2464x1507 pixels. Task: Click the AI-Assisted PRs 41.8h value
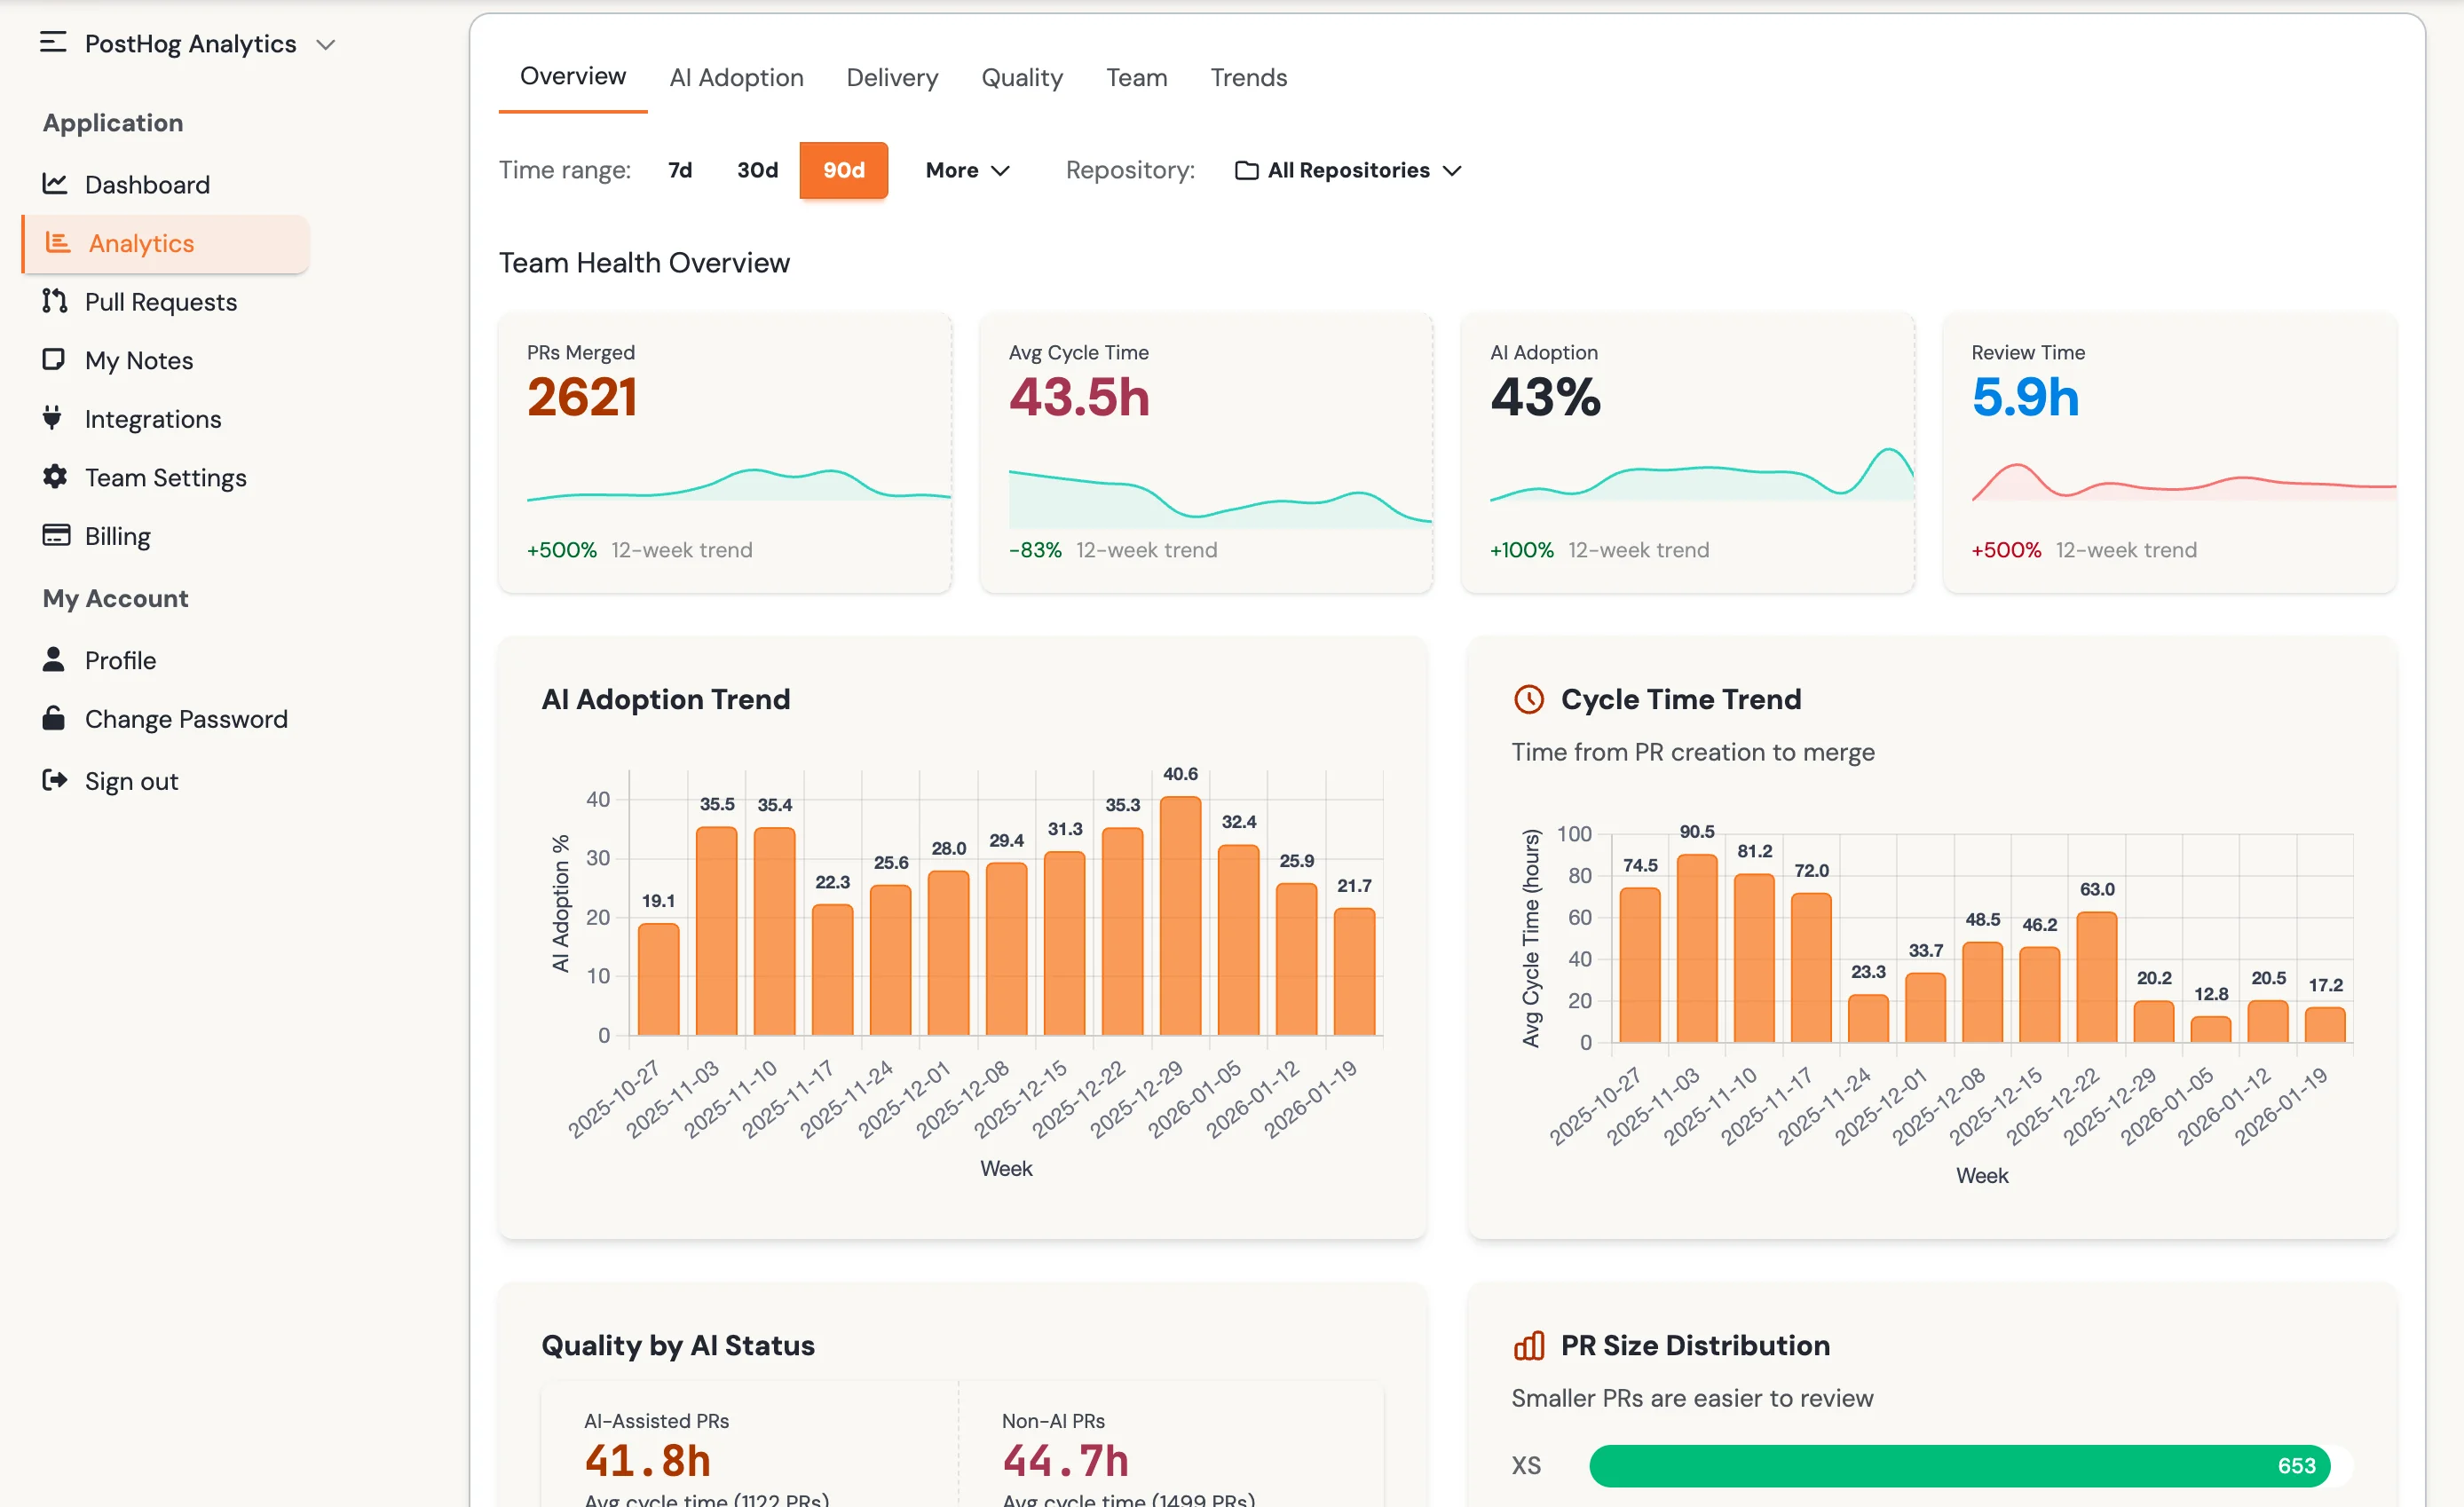click(x=648, y=1461)
